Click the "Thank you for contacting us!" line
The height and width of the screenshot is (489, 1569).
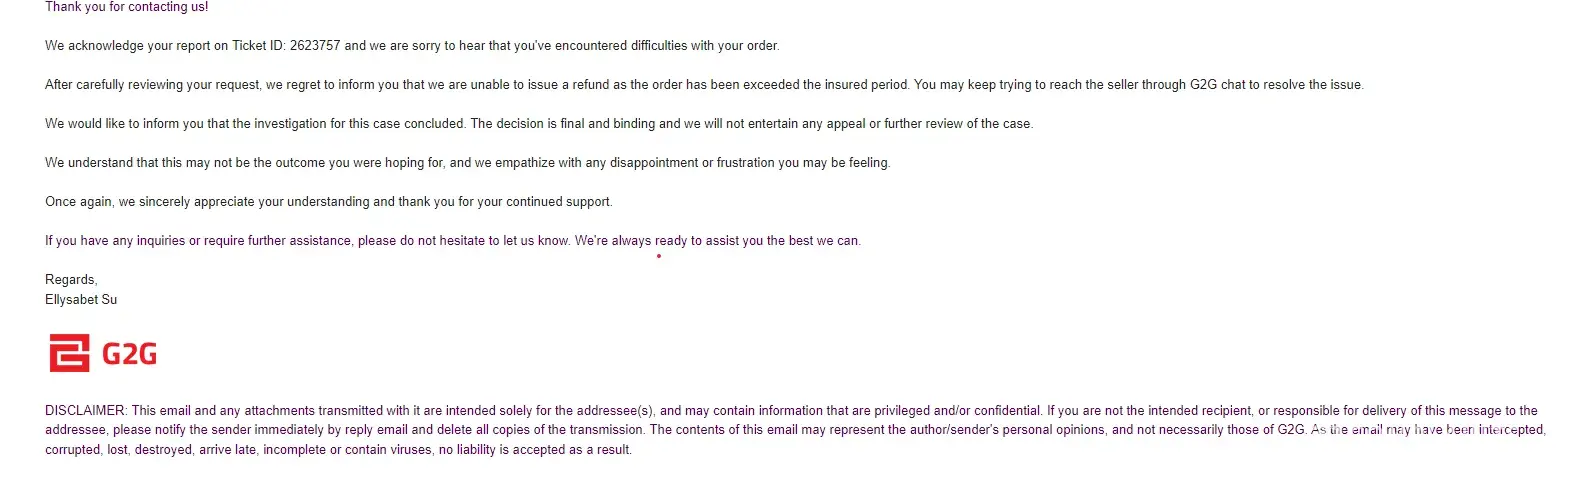[x=127, y=7]
